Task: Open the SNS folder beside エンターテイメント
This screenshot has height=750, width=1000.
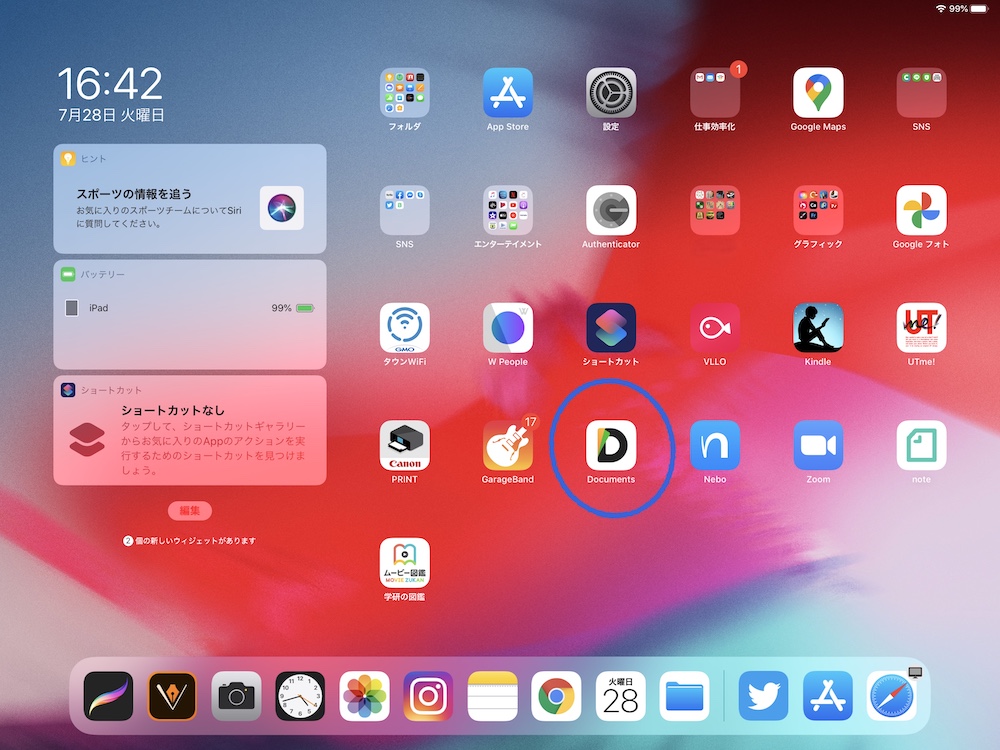Action: (404, 210)
